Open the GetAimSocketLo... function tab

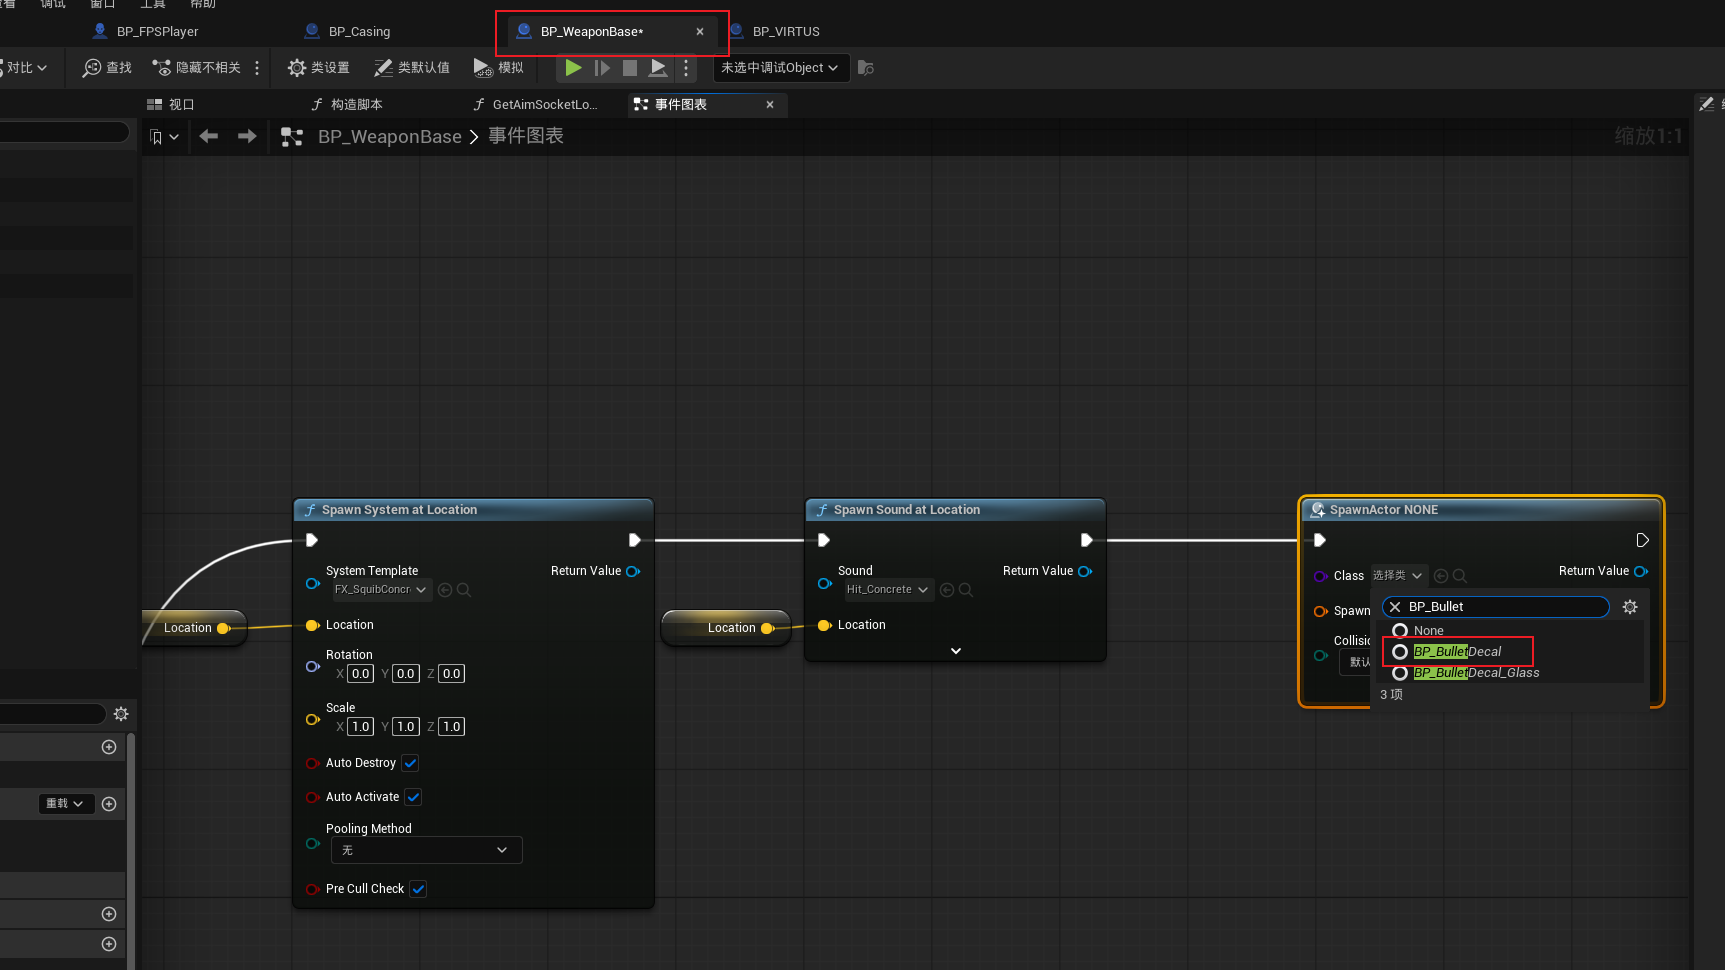[535, 104]
